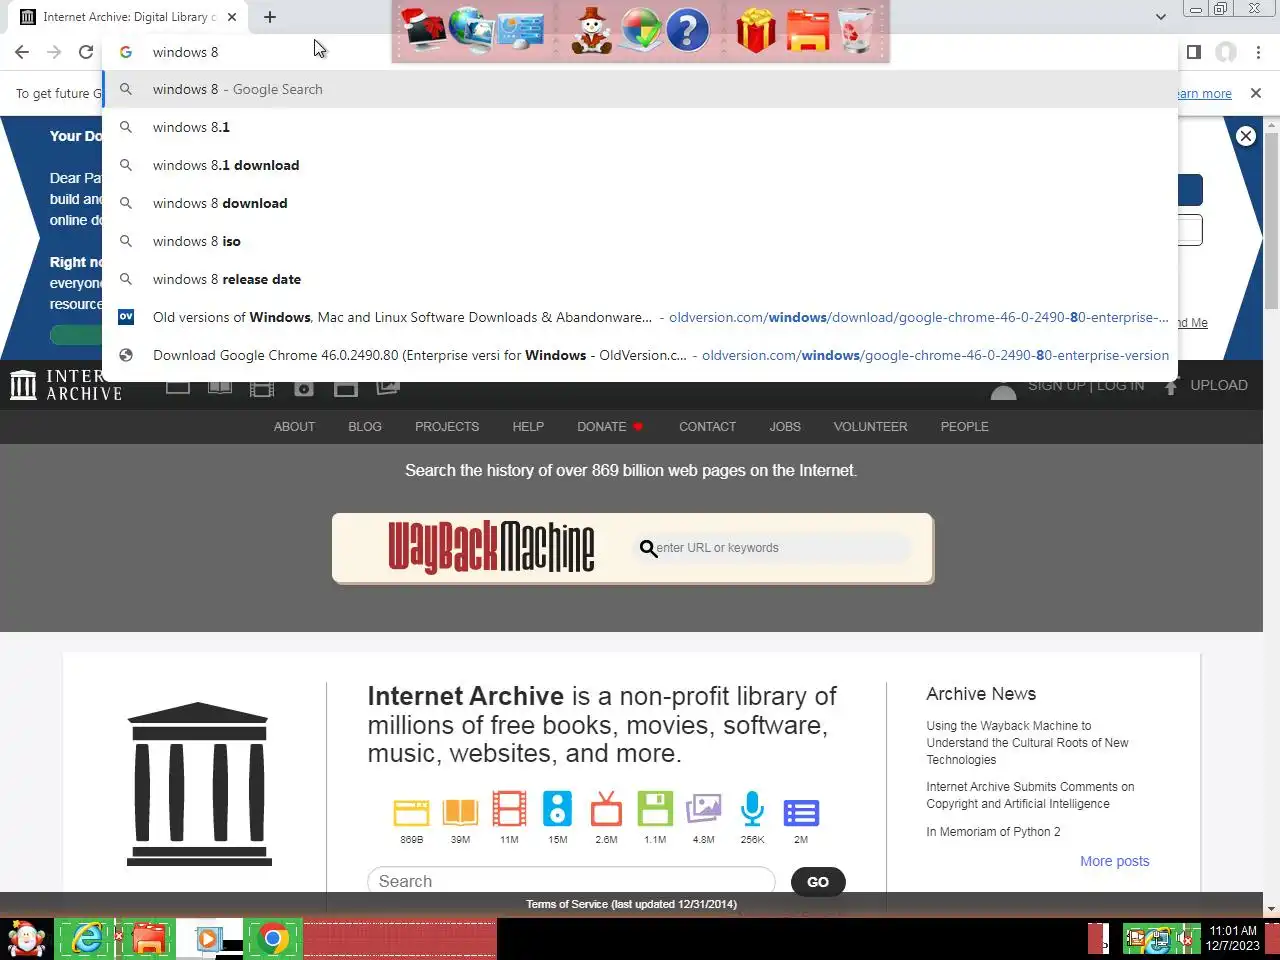Select the 'windows 8.1 download' suggestion
Viewport: 1280px width, 960px height.
pyautogui.click(x=640, y=165)
